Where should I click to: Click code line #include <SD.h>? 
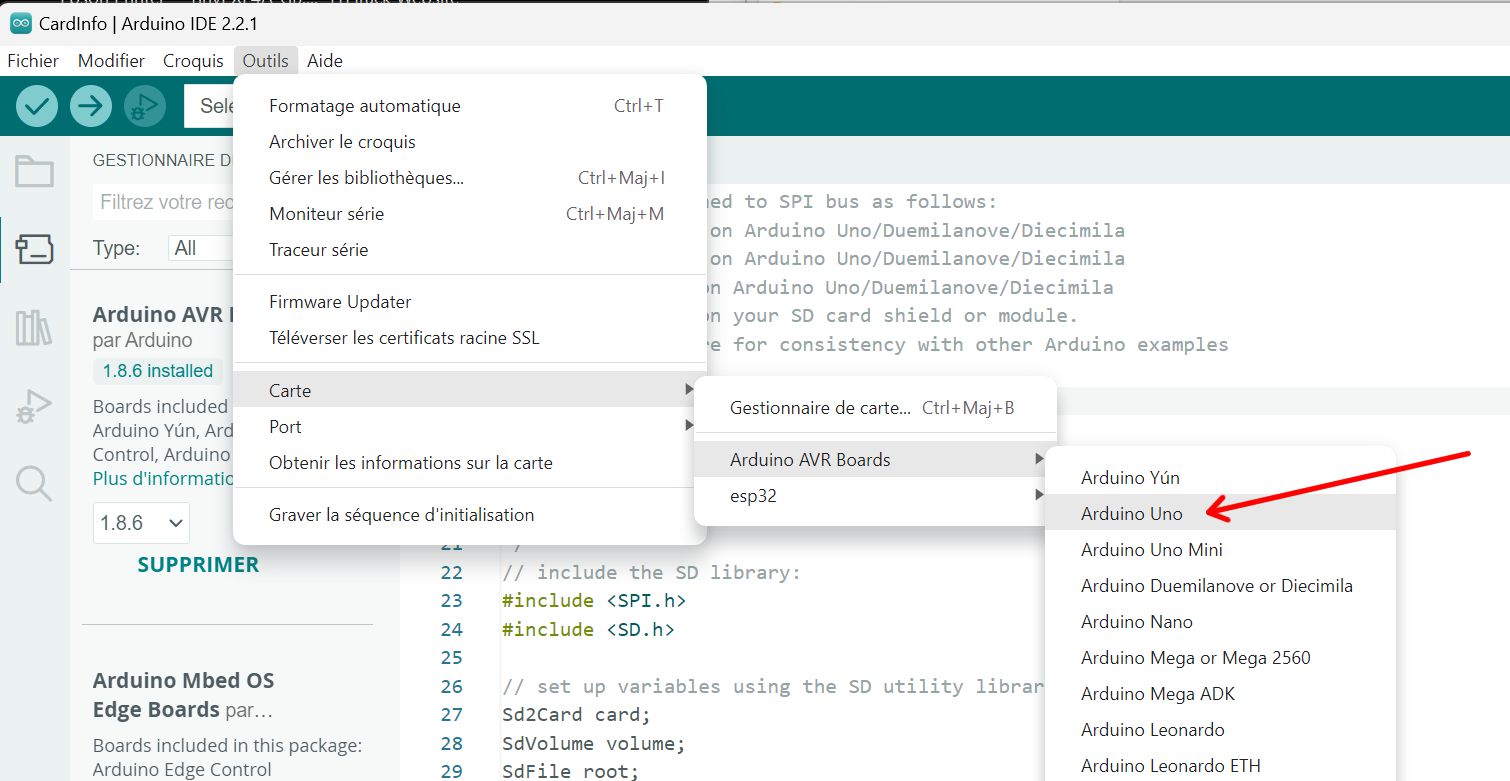(588, 630)
